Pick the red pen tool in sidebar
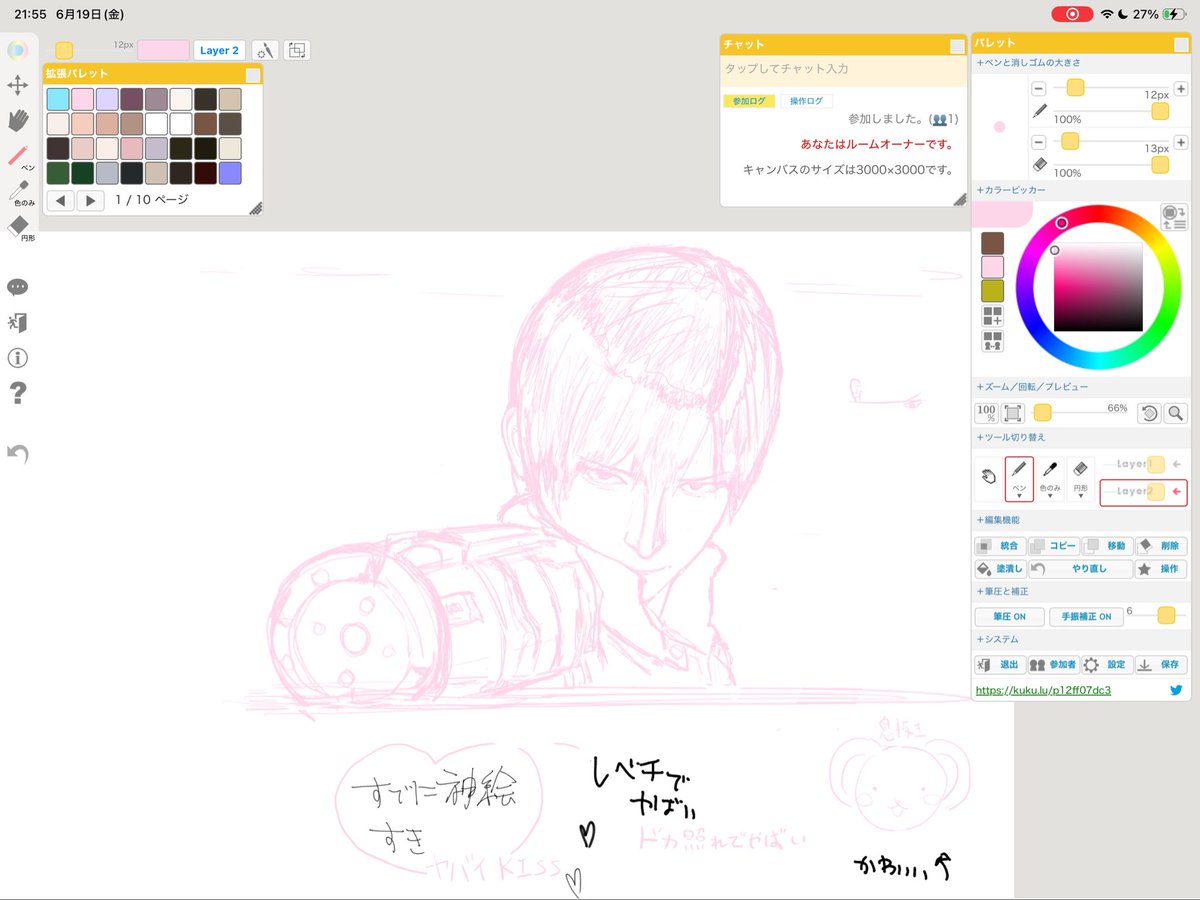The image size is (1200, 900). 18,156
